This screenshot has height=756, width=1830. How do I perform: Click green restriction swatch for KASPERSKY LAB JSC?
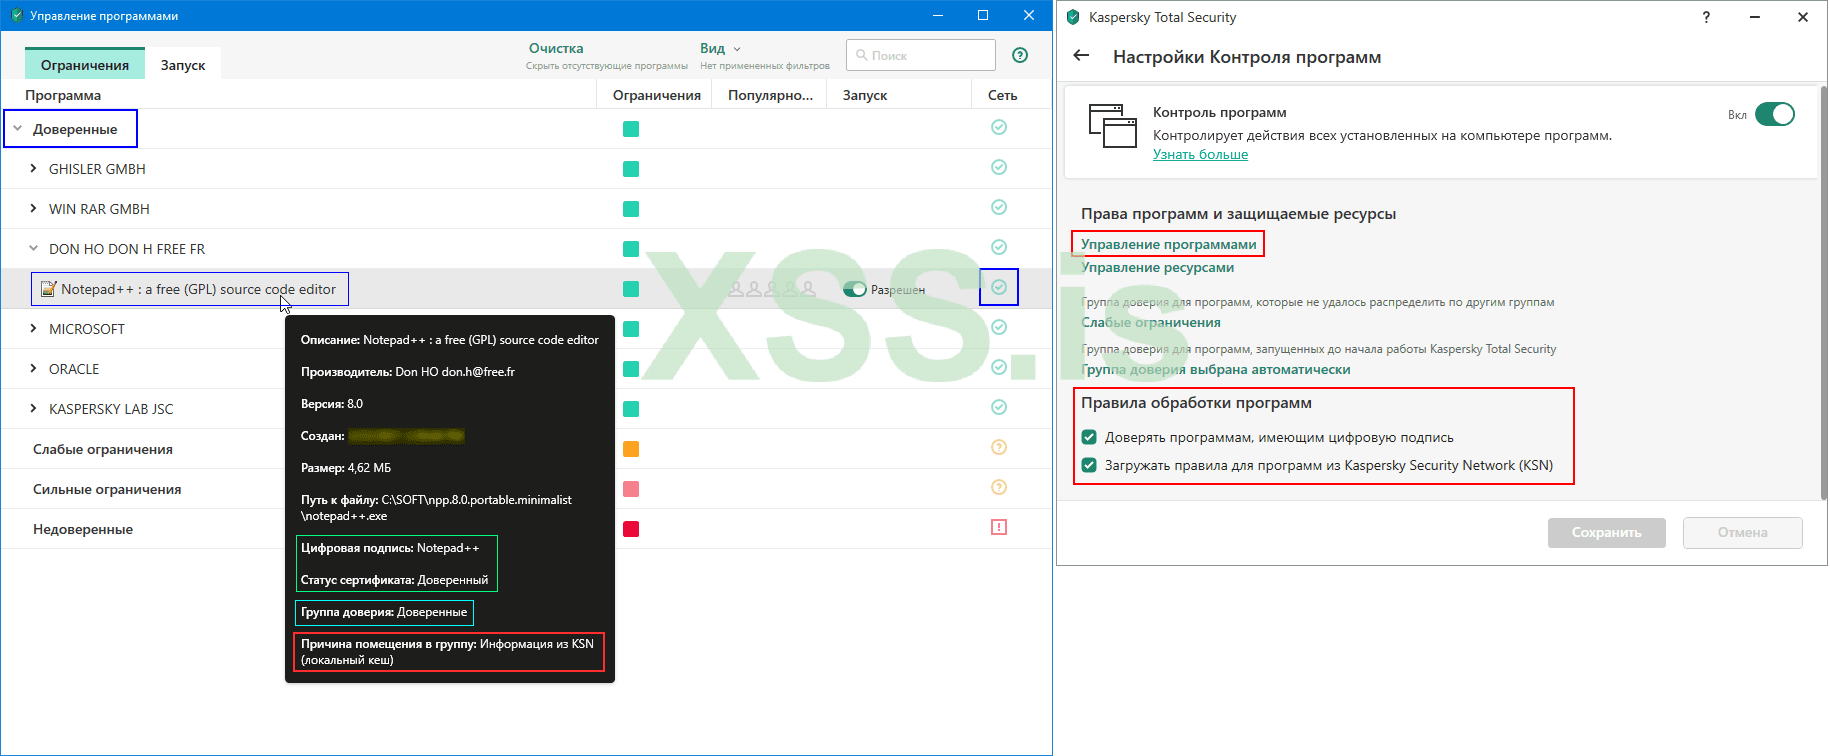point(631,409)
